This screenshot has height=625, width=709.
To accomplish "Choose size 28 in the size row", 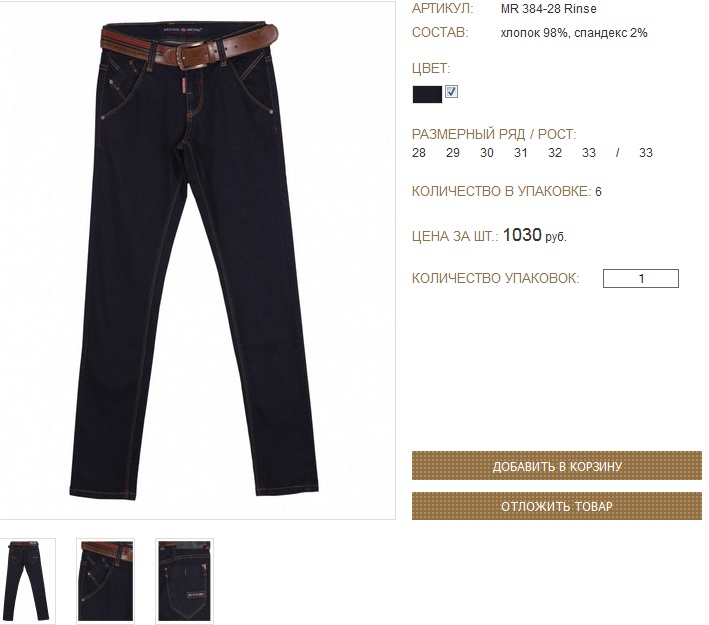I will 419,153.
